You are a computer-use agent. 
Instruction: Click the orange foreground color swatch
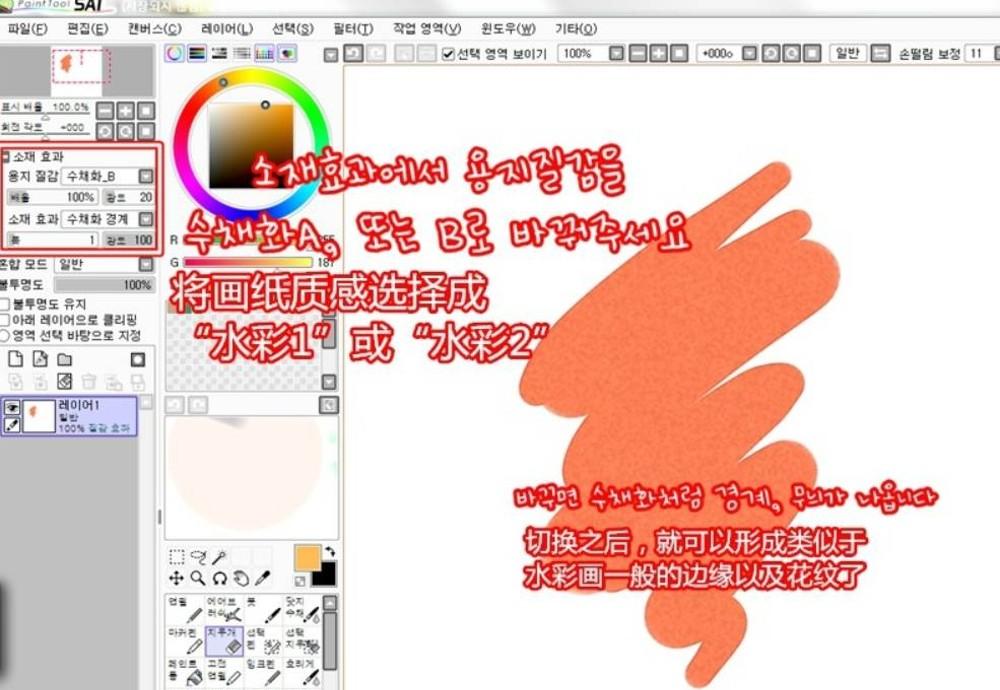click(308, 557)
